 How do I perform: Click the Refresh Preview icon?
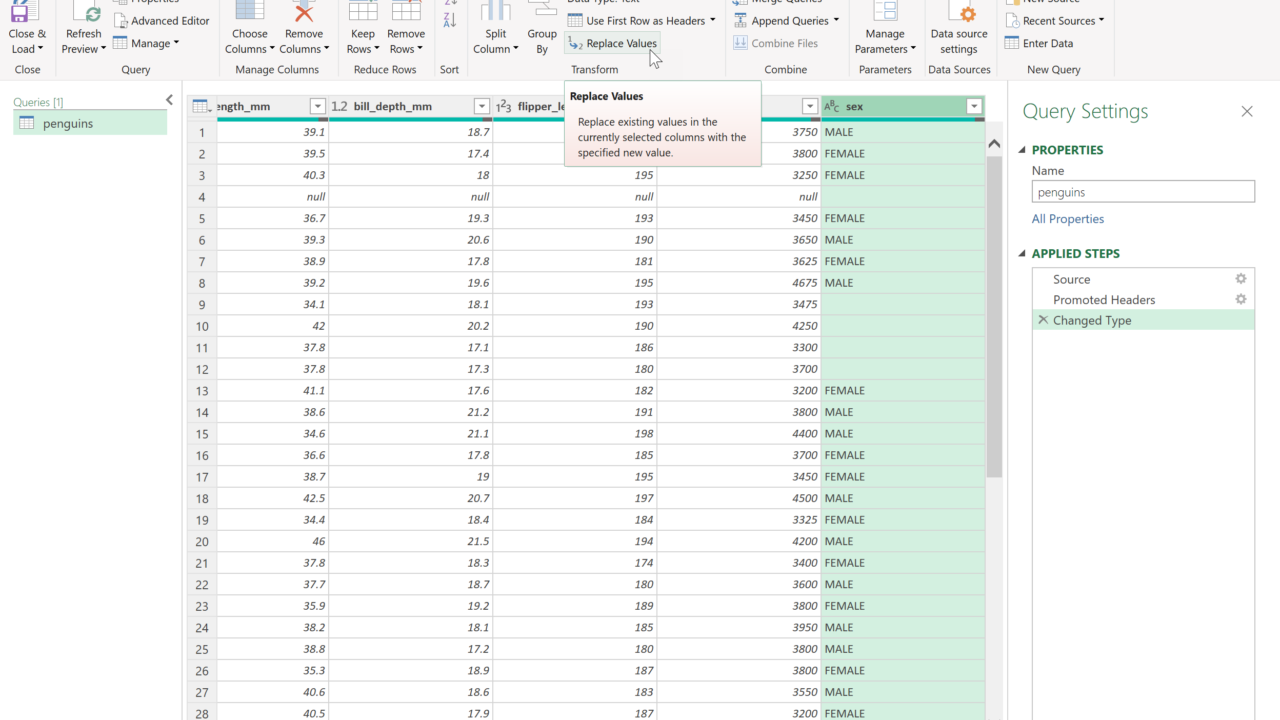point(84,14)
